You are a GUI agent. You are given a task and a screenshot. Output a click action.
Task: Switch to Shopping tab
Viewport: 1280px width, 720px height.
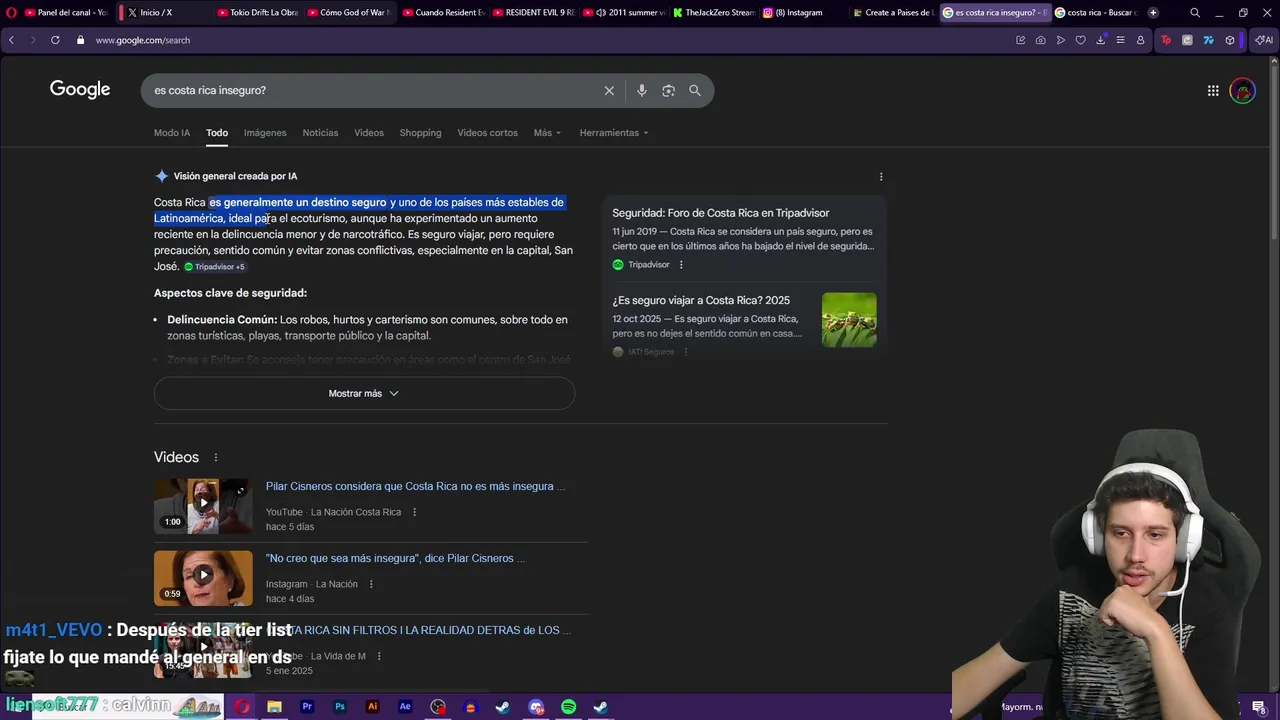420,133
